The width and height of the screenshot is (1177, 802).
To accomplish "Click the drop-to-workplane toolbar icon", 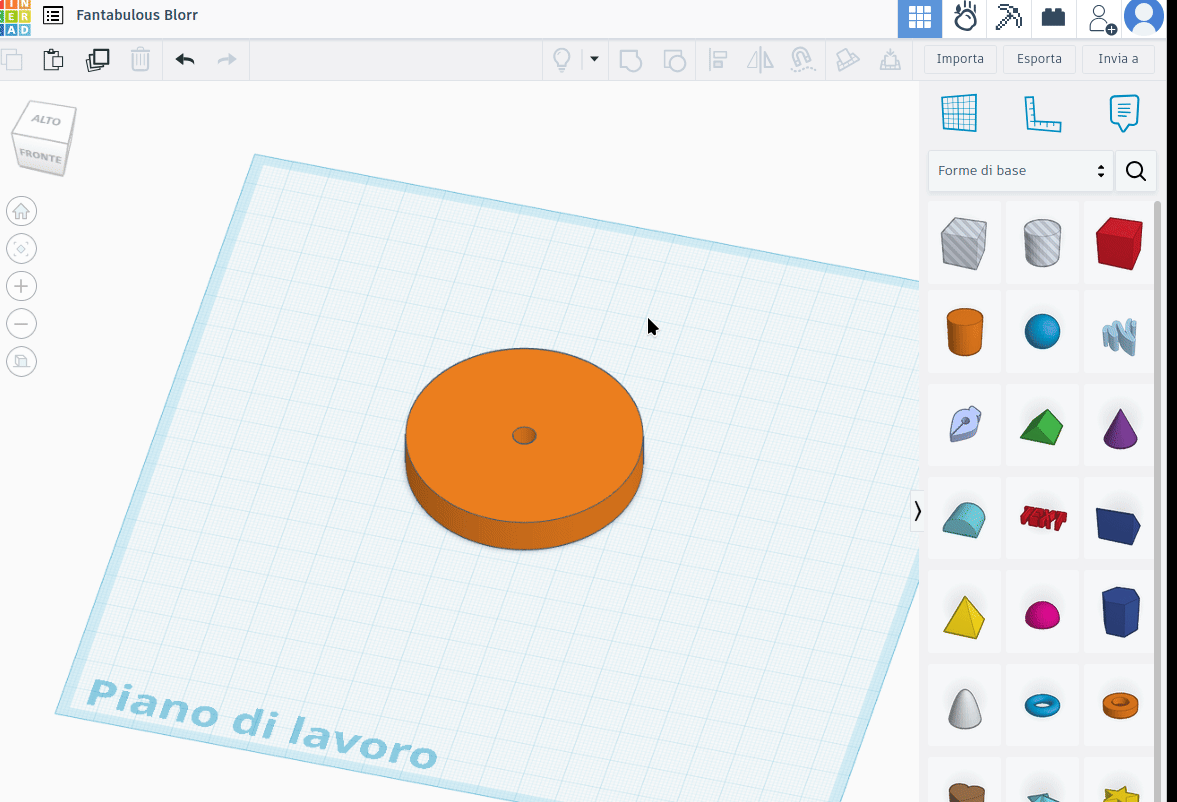I will [x=890, y=59].
